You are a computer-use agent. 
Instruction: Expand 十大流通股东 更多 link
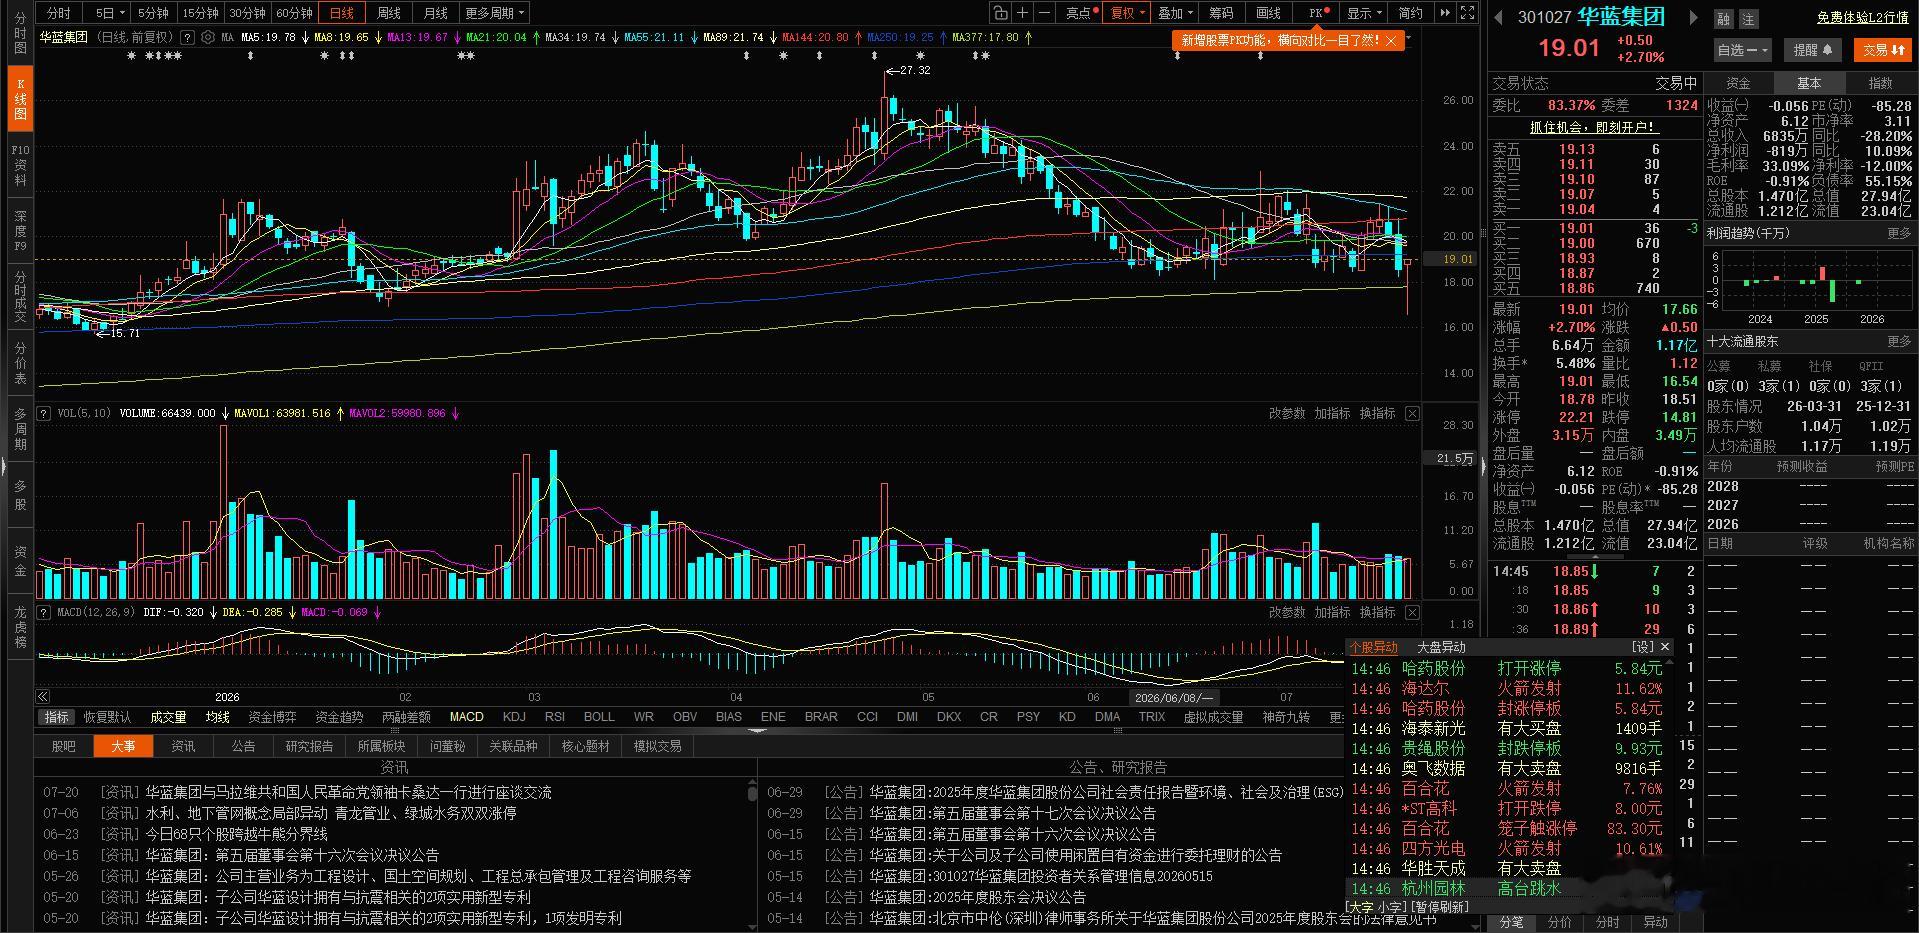coord(1899,341)
